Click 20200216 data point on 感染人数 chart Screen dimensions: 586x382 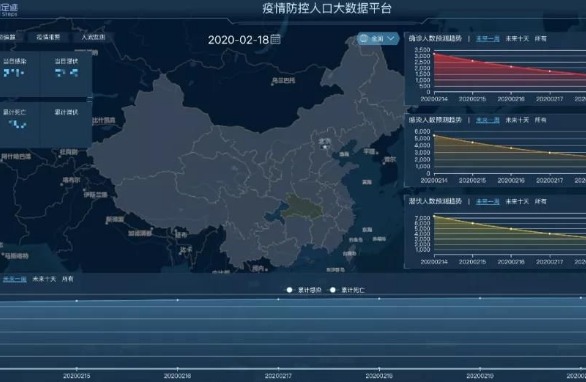pos(511,148)
